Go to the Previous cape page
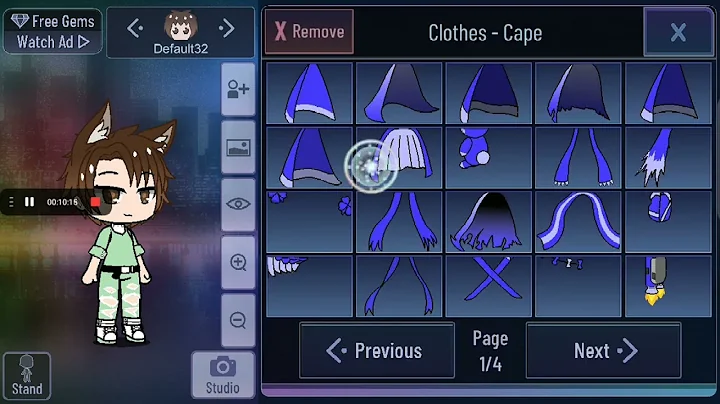Viewport: 720px width, 404px height. (x=377, y=351)
